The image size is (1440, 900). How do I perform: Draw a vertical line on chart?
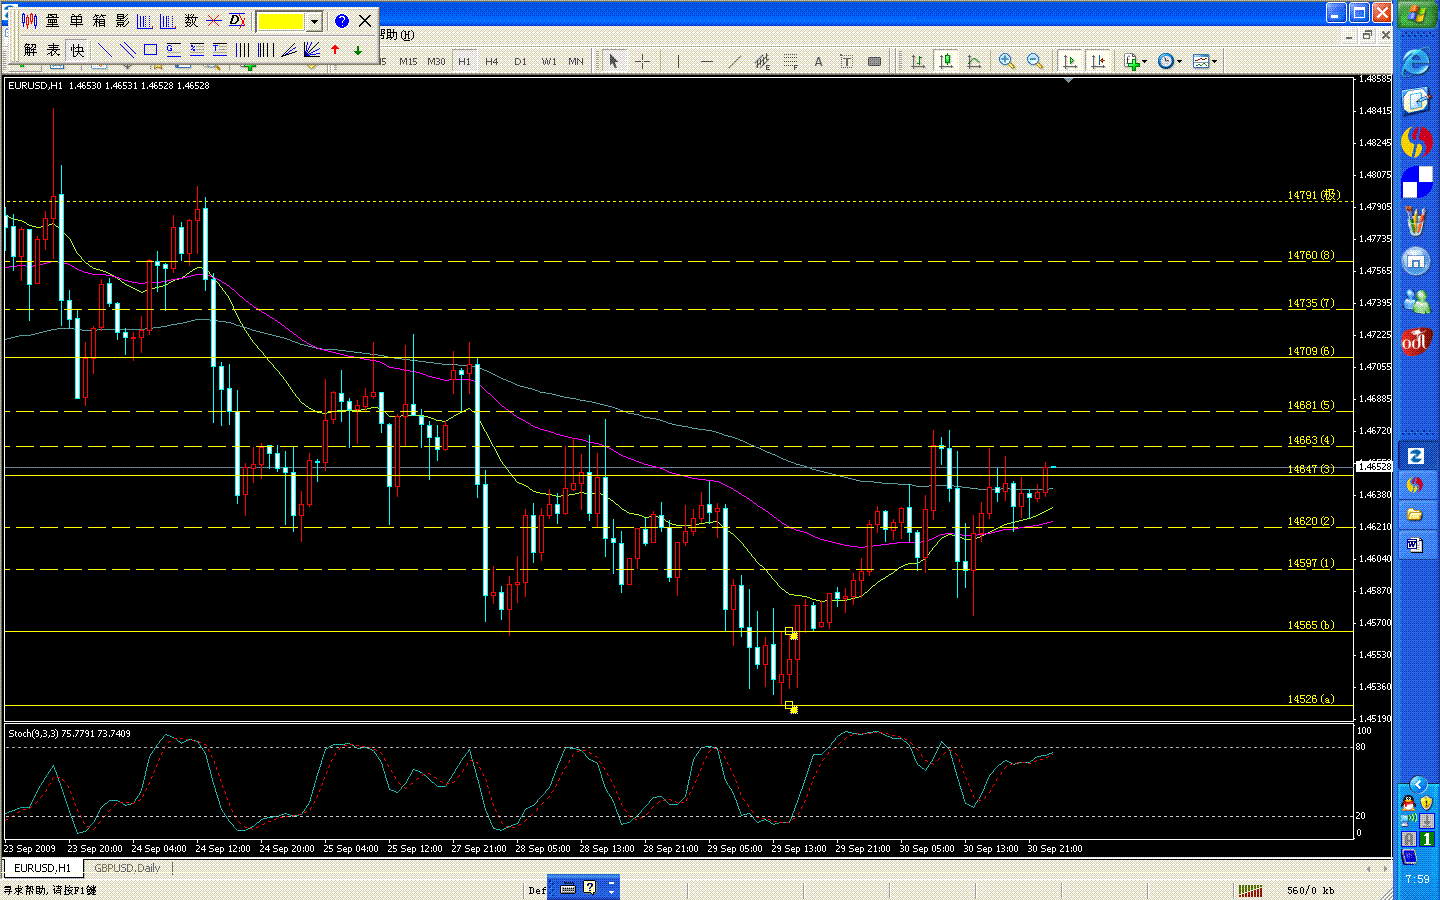click(x=678, y=62)
